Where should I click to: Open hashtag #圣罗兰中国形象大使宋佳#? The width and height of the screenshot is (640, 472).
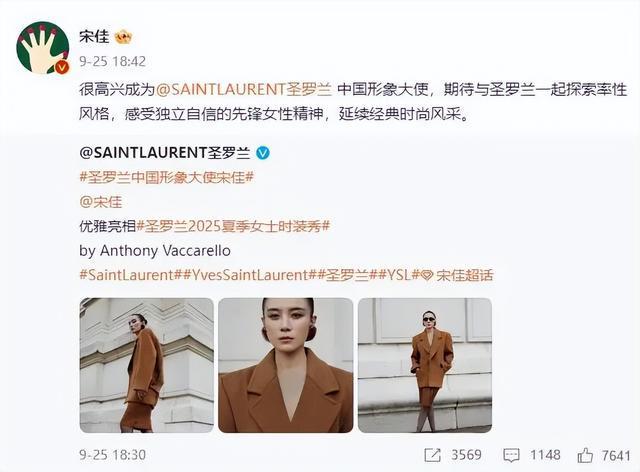pyautogui.click(x=167, y=178)
